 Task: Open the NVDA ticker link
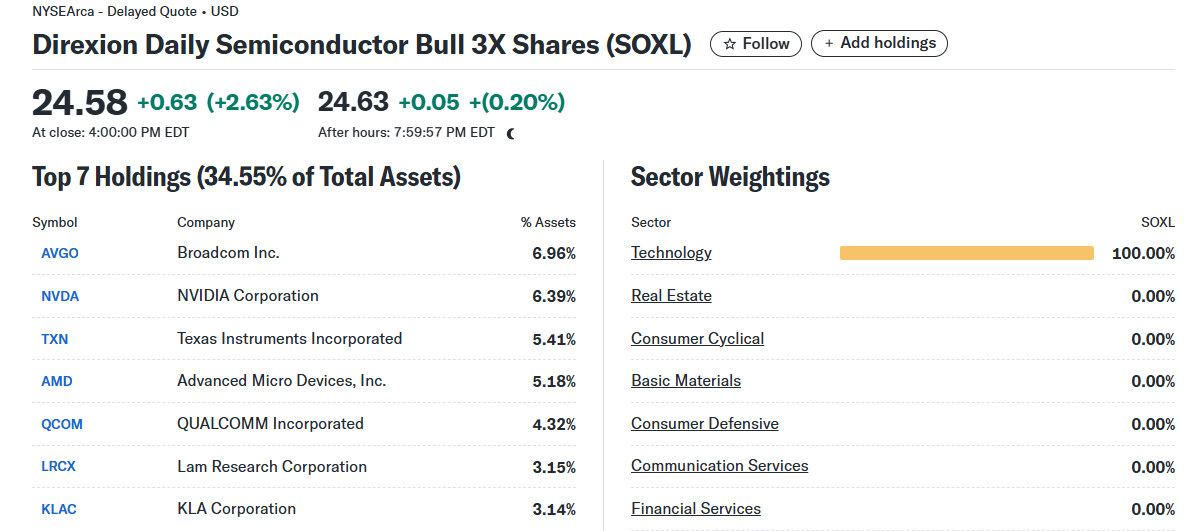60,296
